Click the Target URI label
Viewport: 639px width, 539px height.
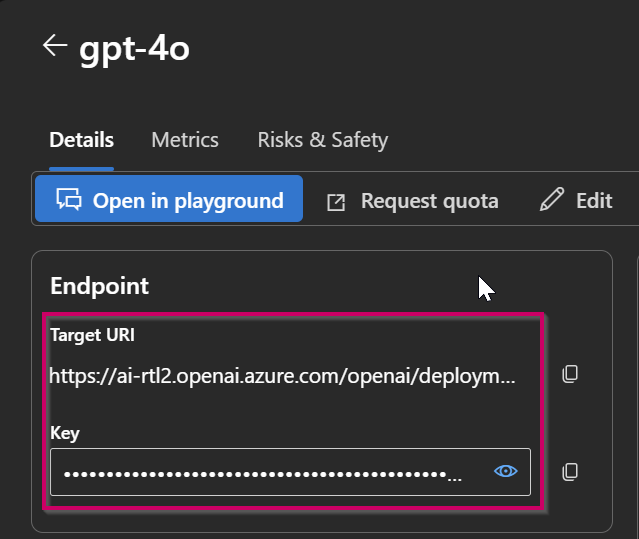point(92,335)
